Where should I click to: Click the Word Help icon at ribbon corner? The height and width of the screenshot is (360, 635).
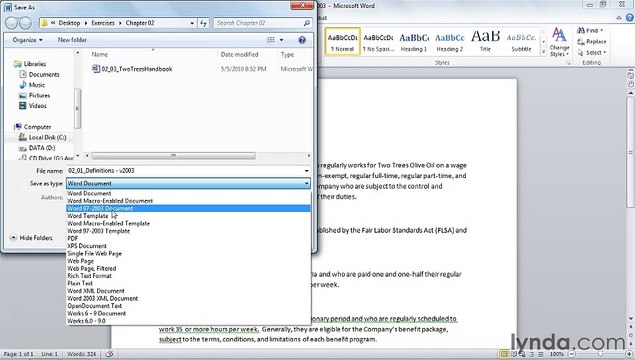point(630,17)
